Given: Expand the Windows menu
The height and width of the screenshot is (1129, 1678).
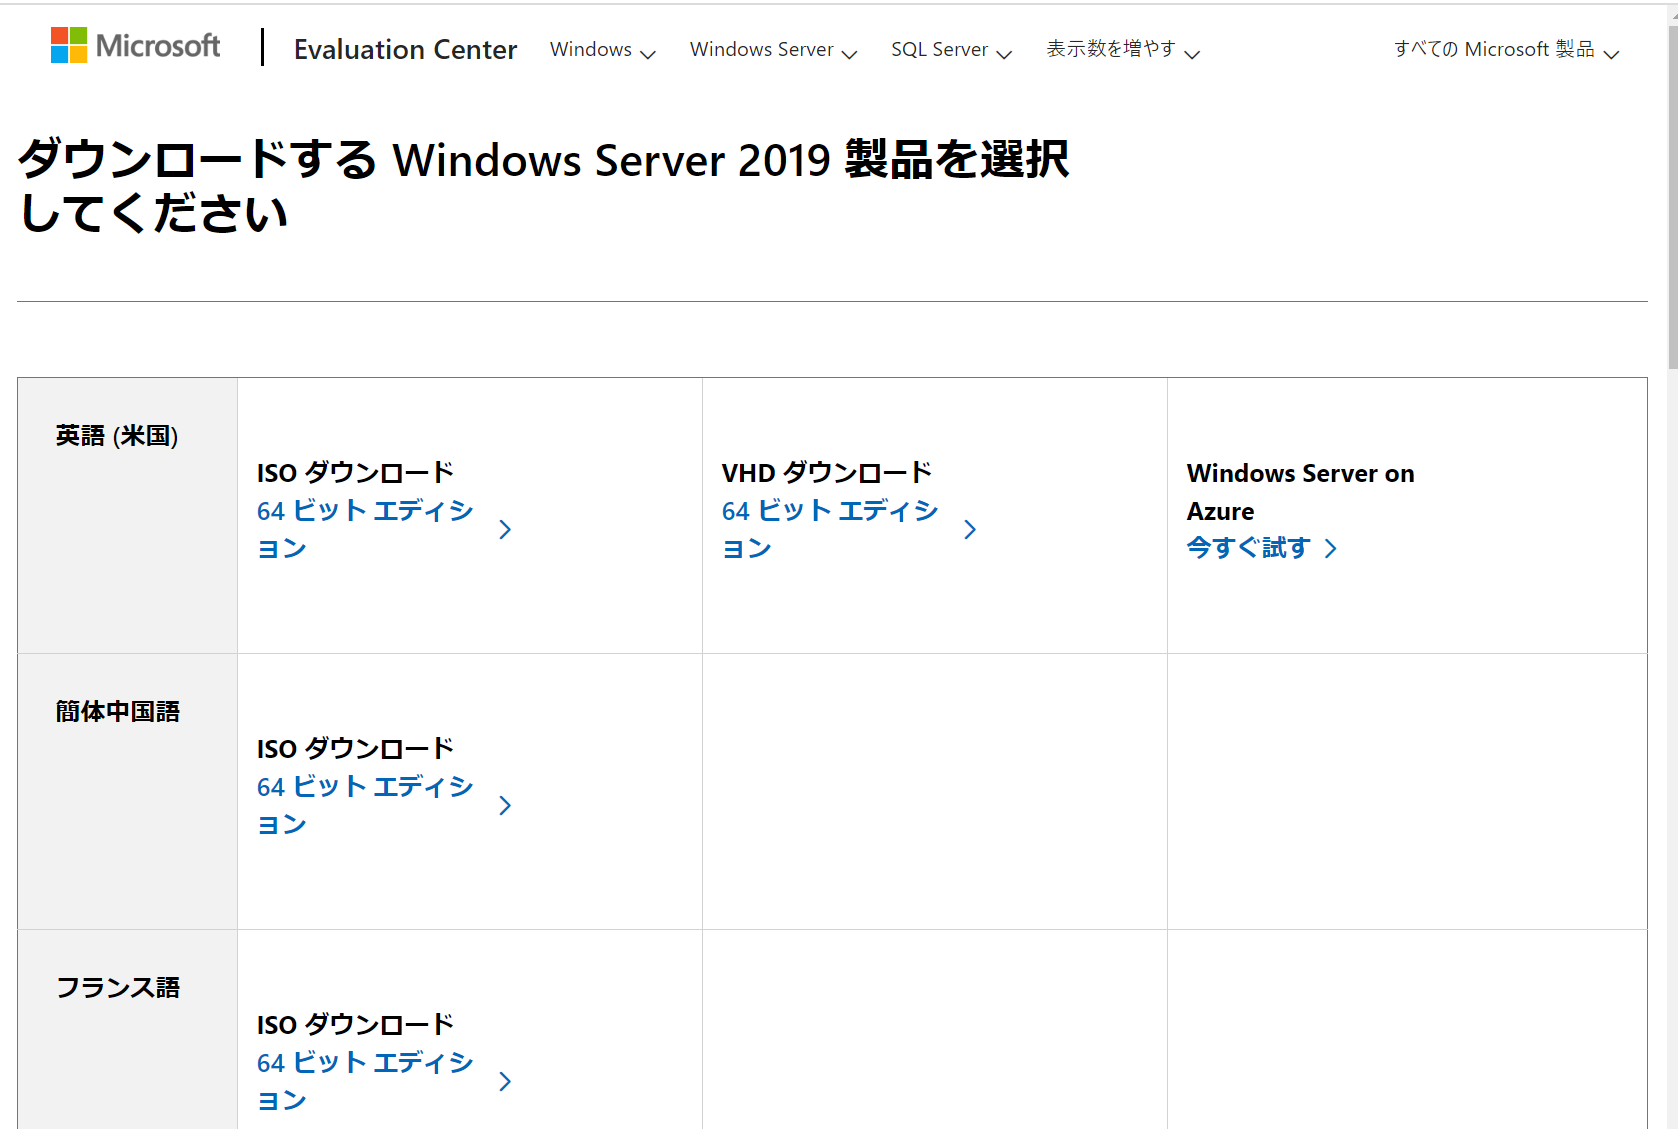Looking at the screenshot, I should pyautogui.click(x=603, y=50).
